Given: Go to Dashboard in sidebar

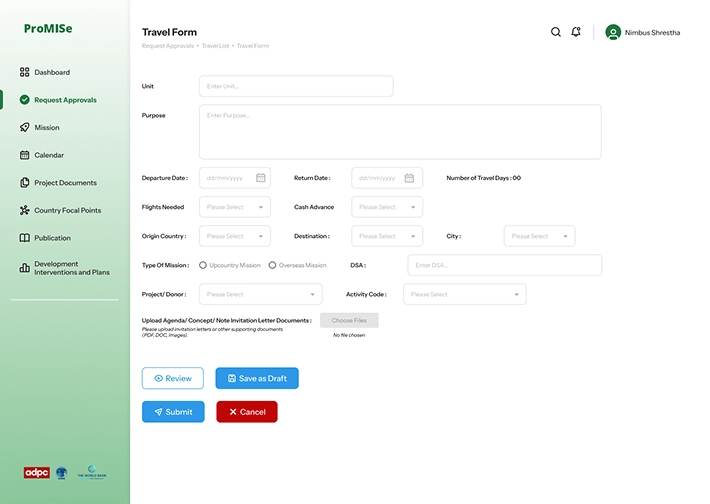Looking at the screenshot, I should 51,73.
